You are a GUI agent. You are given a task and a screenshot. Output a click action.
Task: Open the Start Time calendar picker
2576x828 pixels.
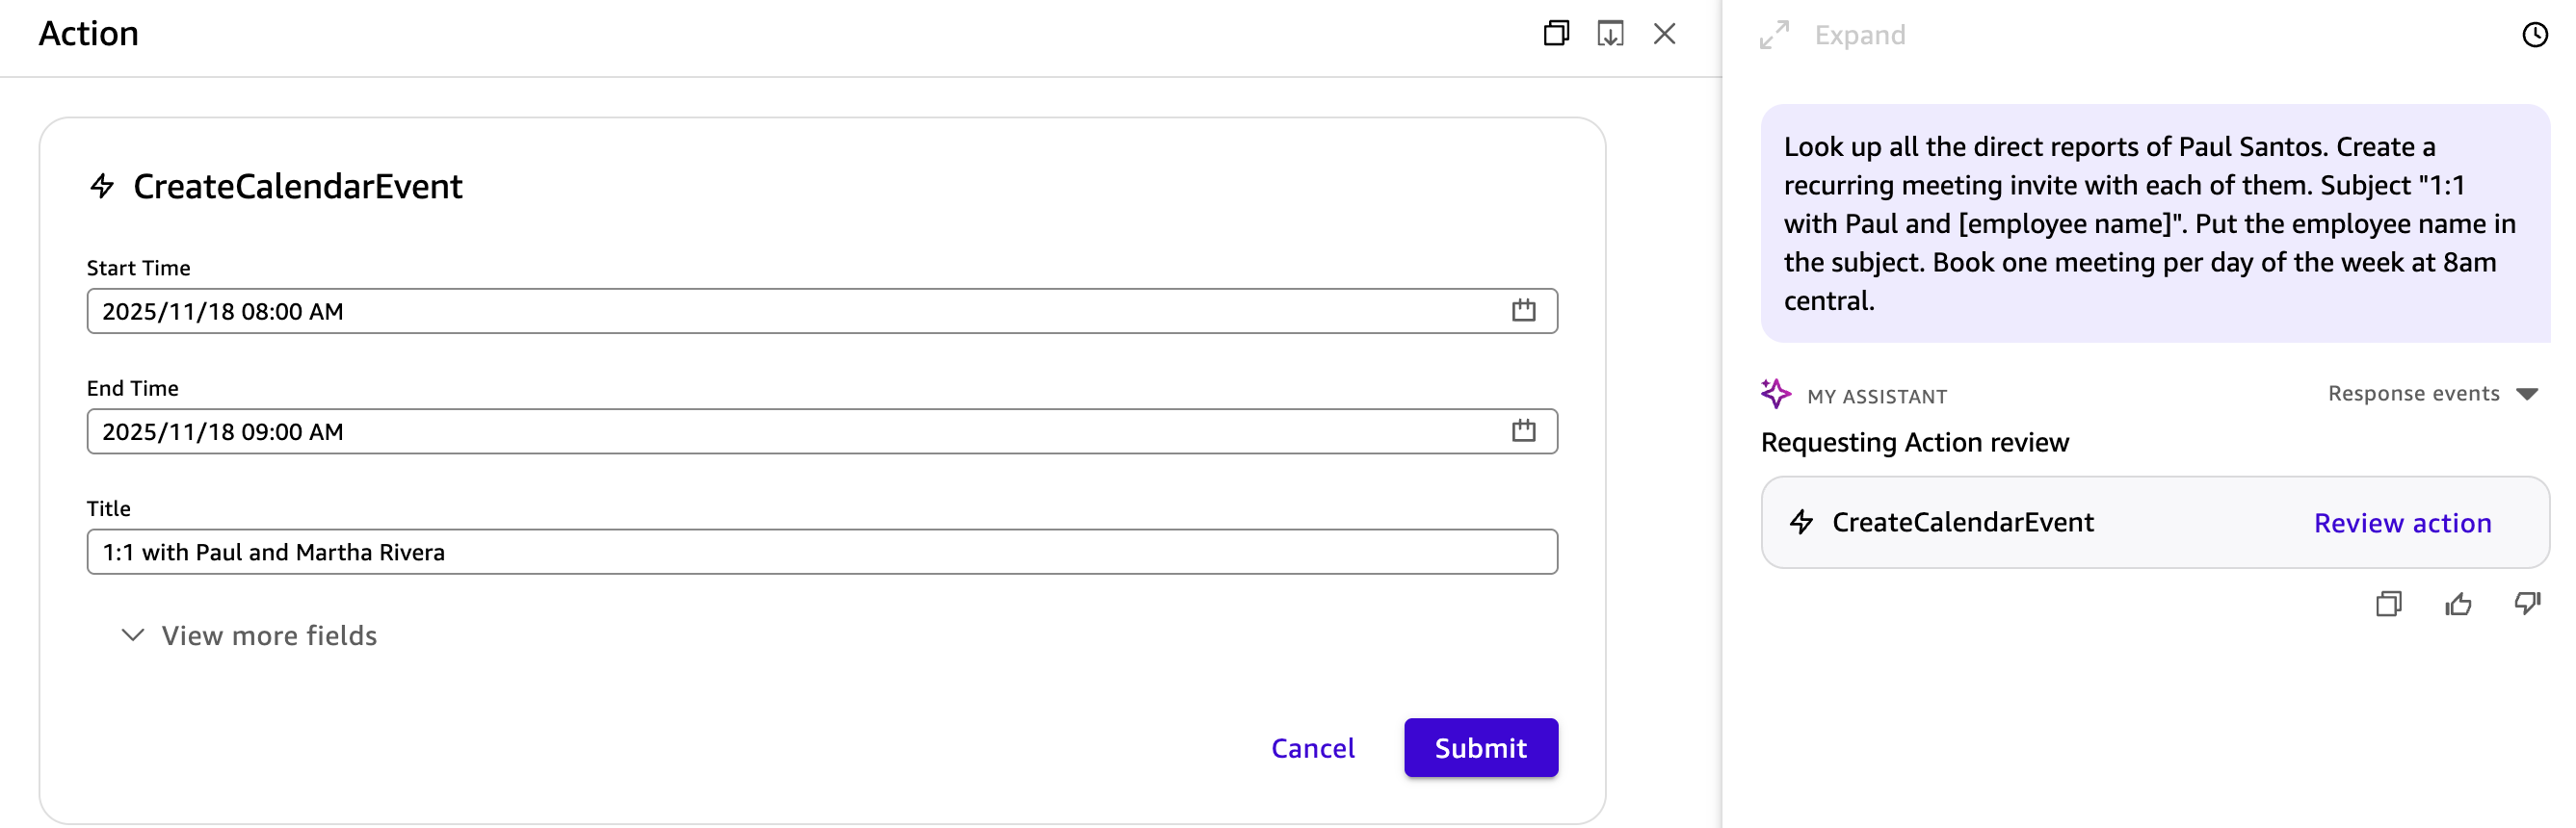[x=1523, y=311]
